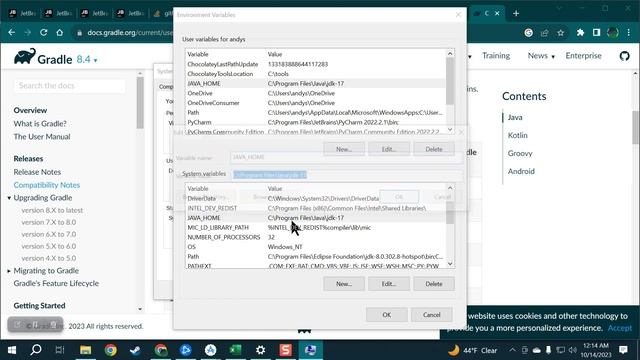The image size is (640, 360).
Task: Click the system variables scrollbar thumb
Action: coord(450,213)
